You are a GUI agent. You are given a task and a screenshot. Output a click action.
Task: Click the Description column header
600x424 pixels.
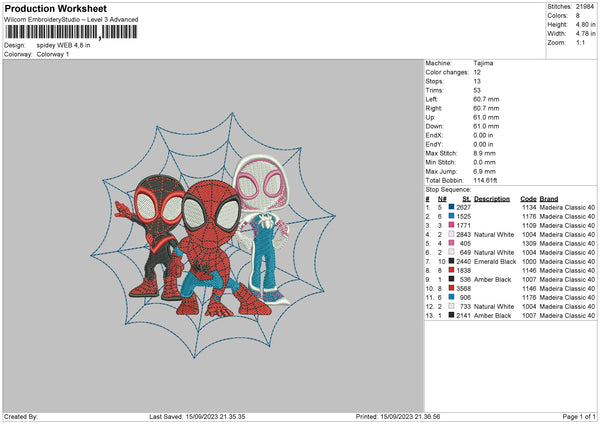(492, 198)
